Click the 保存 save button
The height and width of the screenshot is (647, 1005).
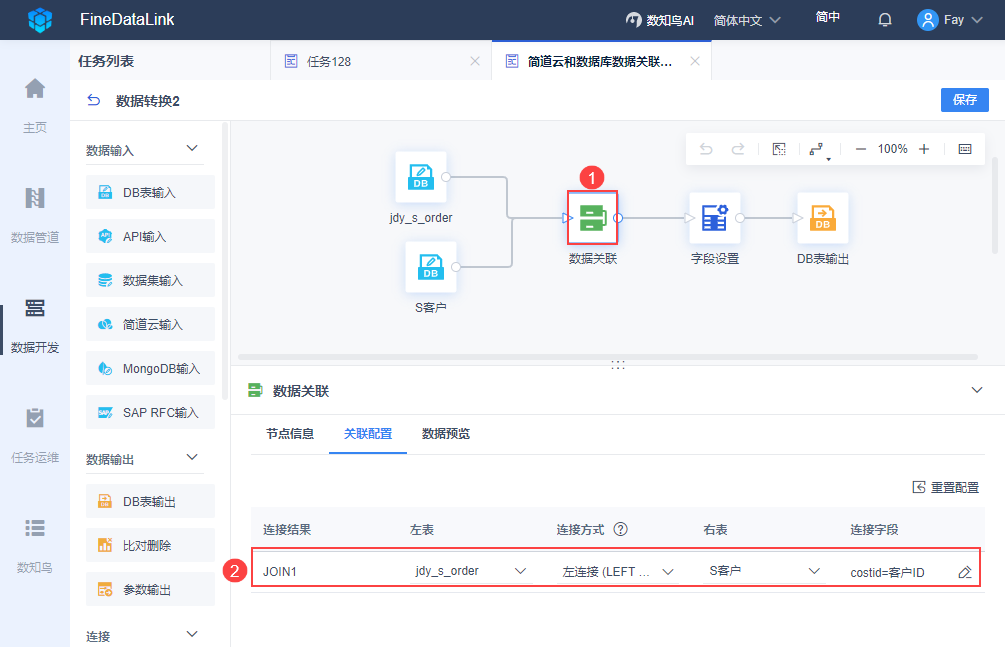[x=965, y=99]
